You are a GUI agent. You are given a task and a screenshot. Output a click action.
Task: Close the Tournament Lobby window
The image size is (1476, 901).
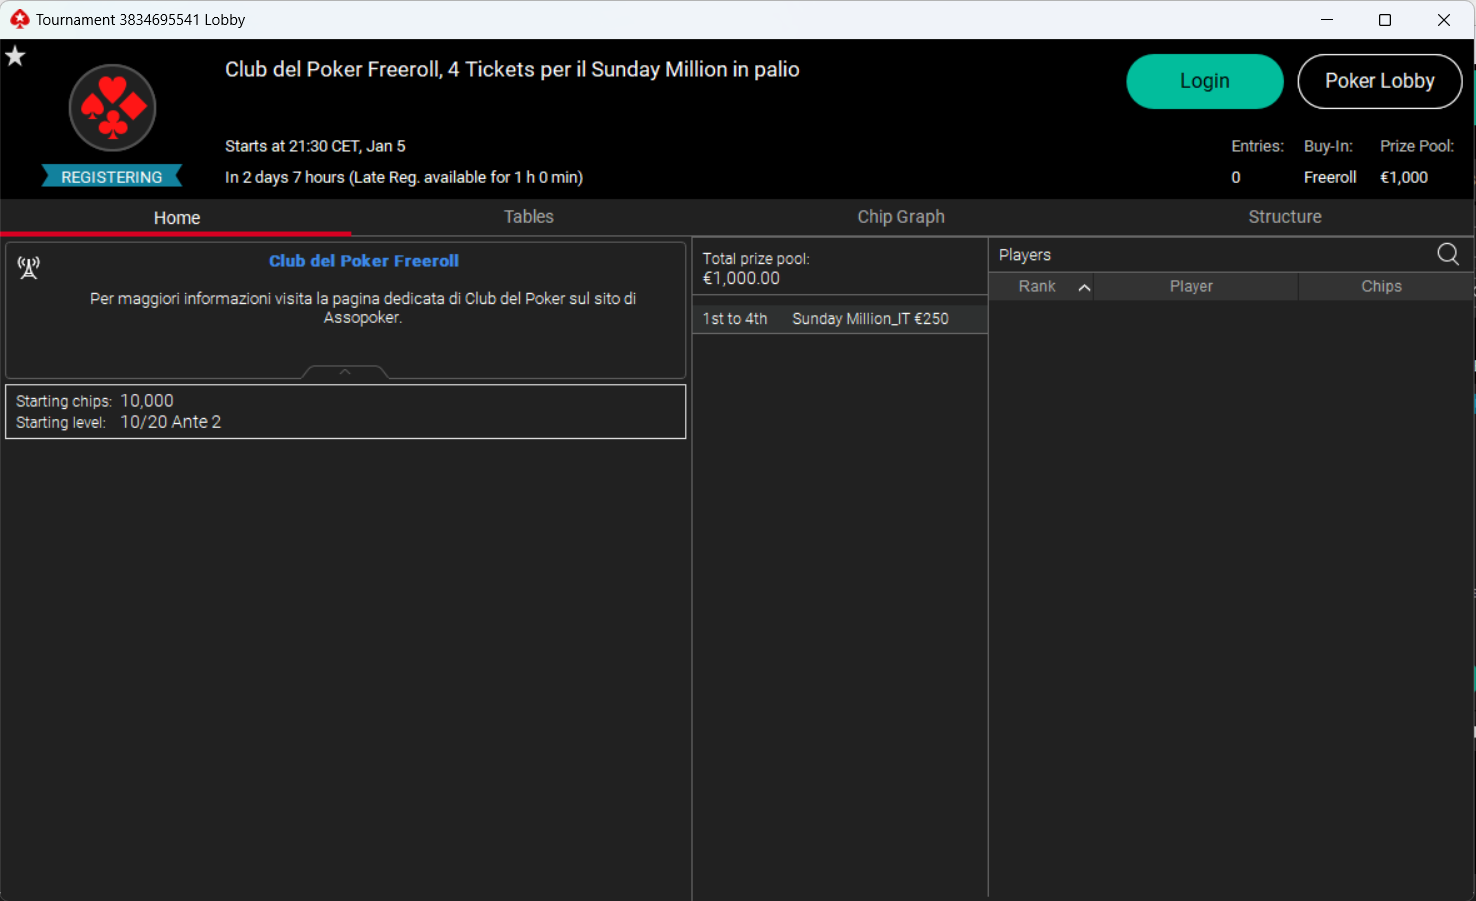click(1444, 19)
